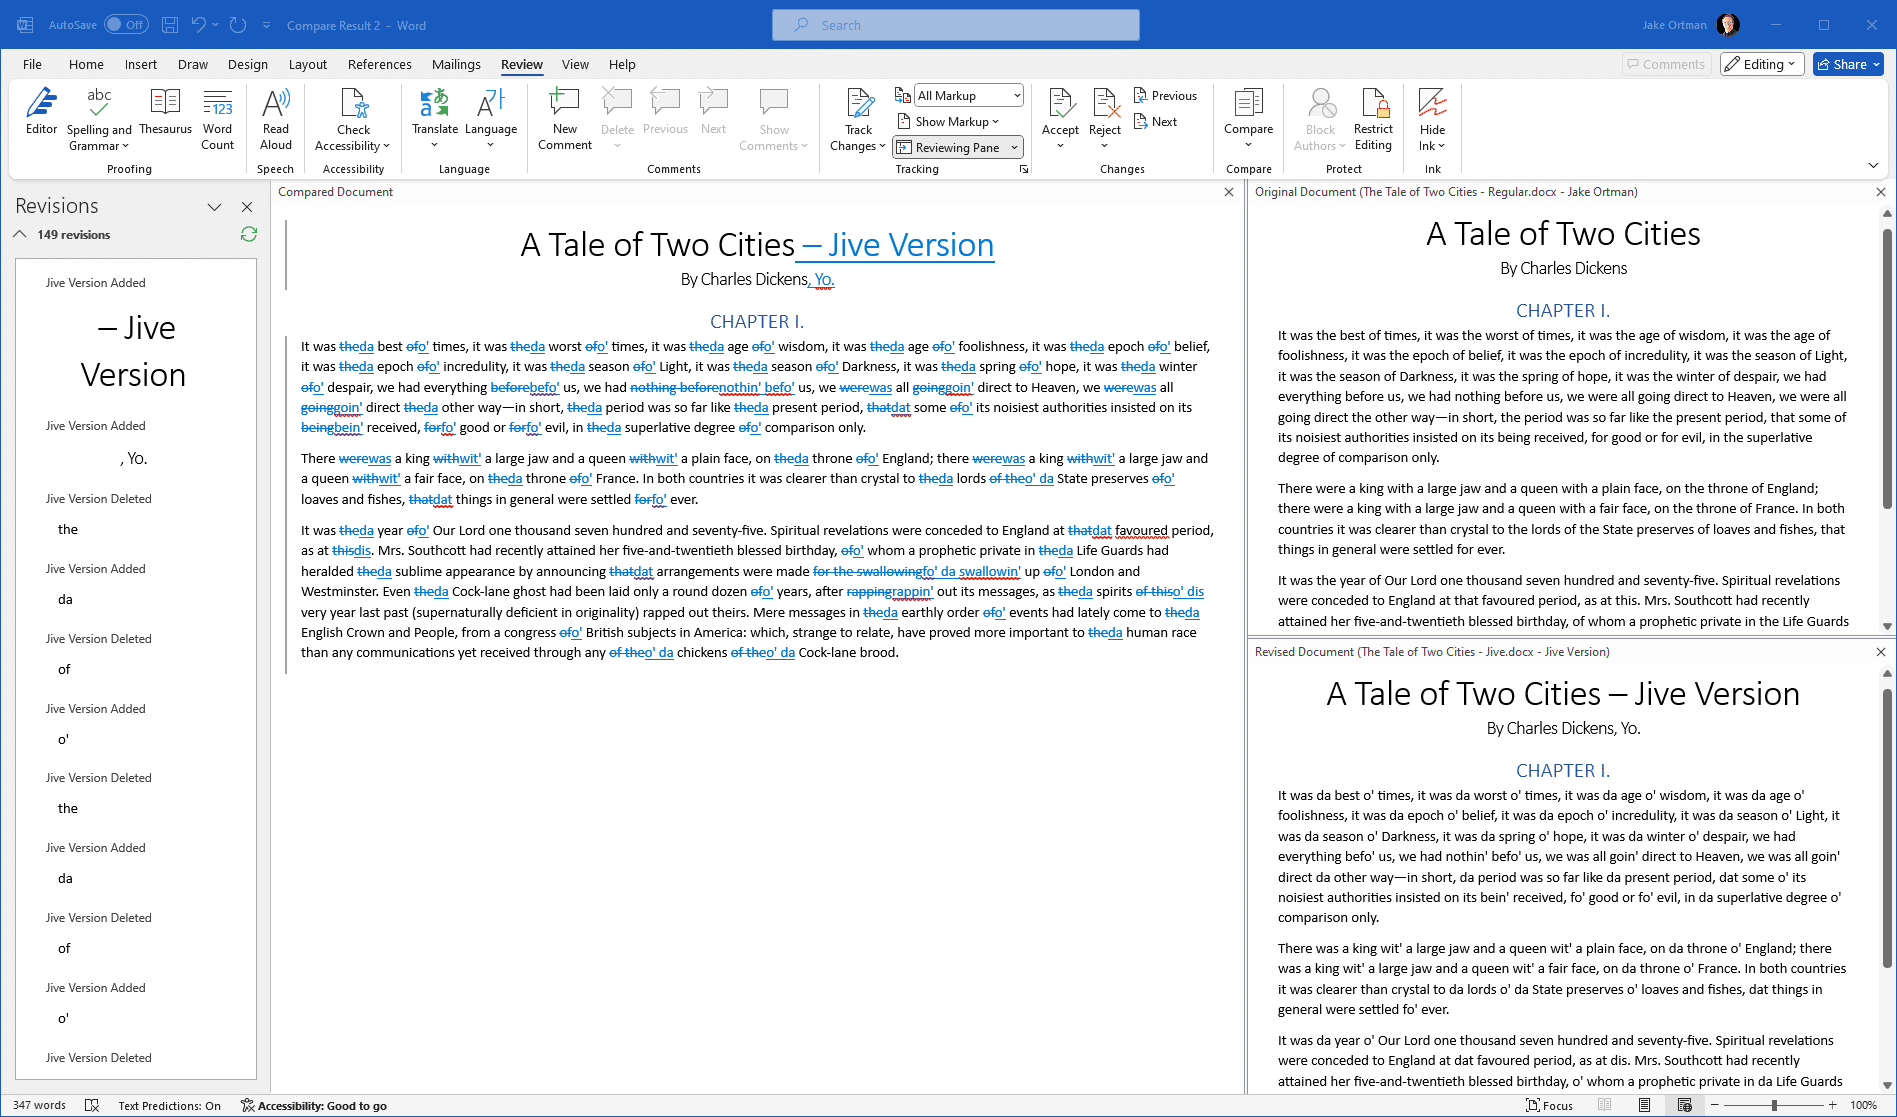Click the Hide Ink icon
The width and height of the screenshot is (1897, 1117).
[x=1432, y=104]
